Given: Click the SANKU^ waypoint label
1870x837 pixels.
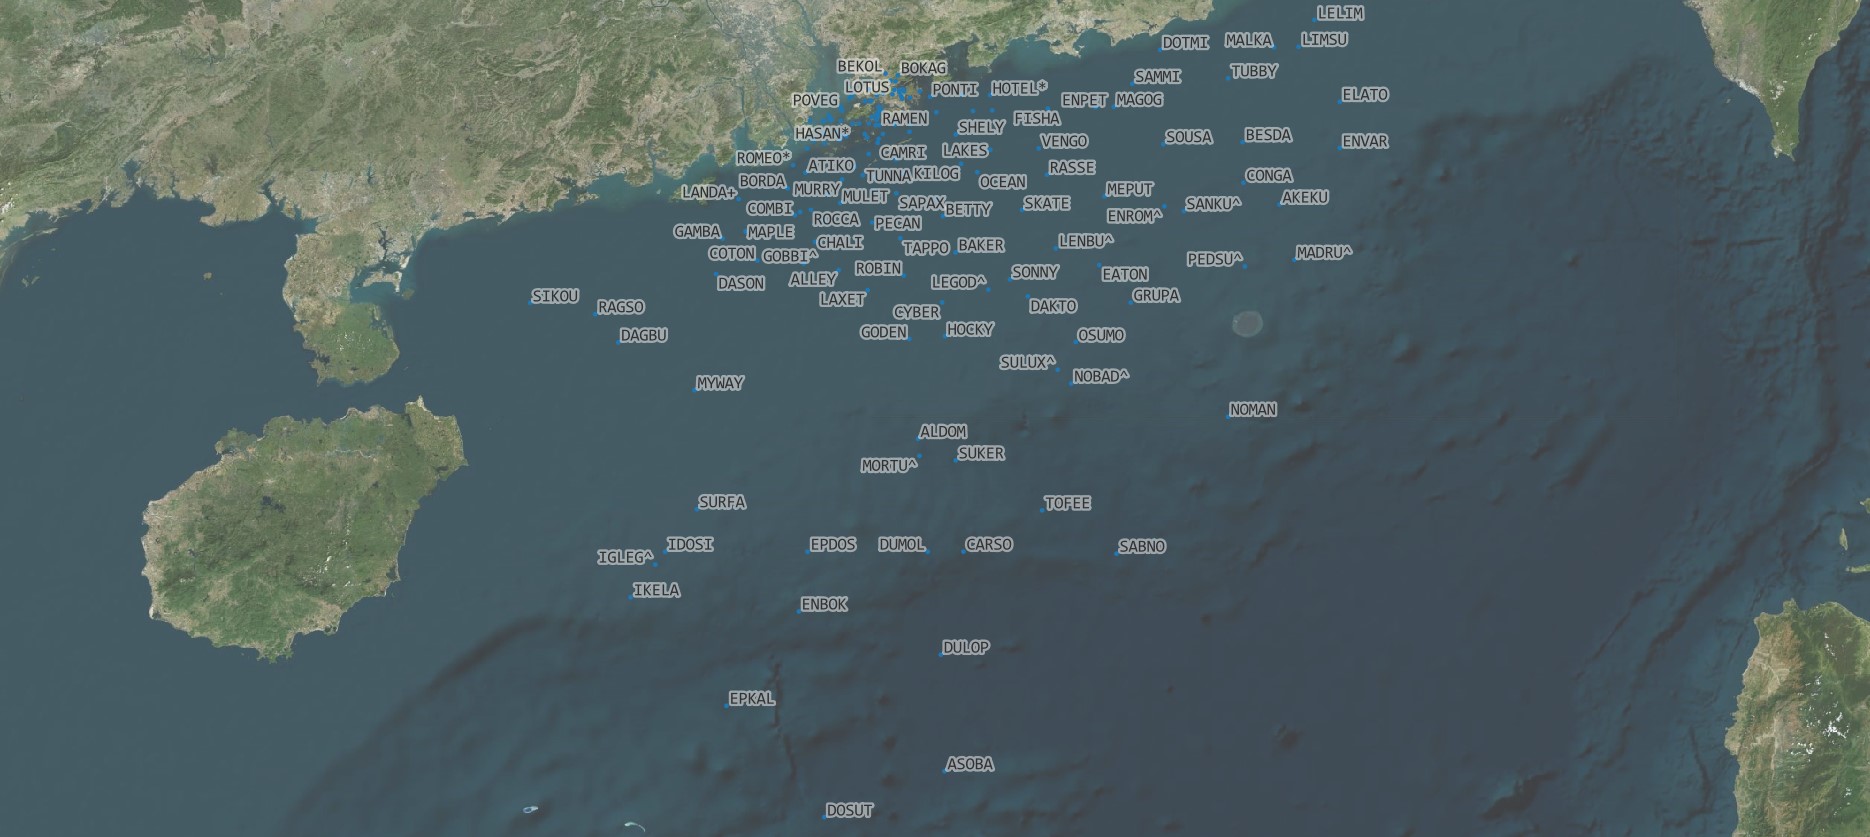Looking at the screenshot, I should (1213, 205).
